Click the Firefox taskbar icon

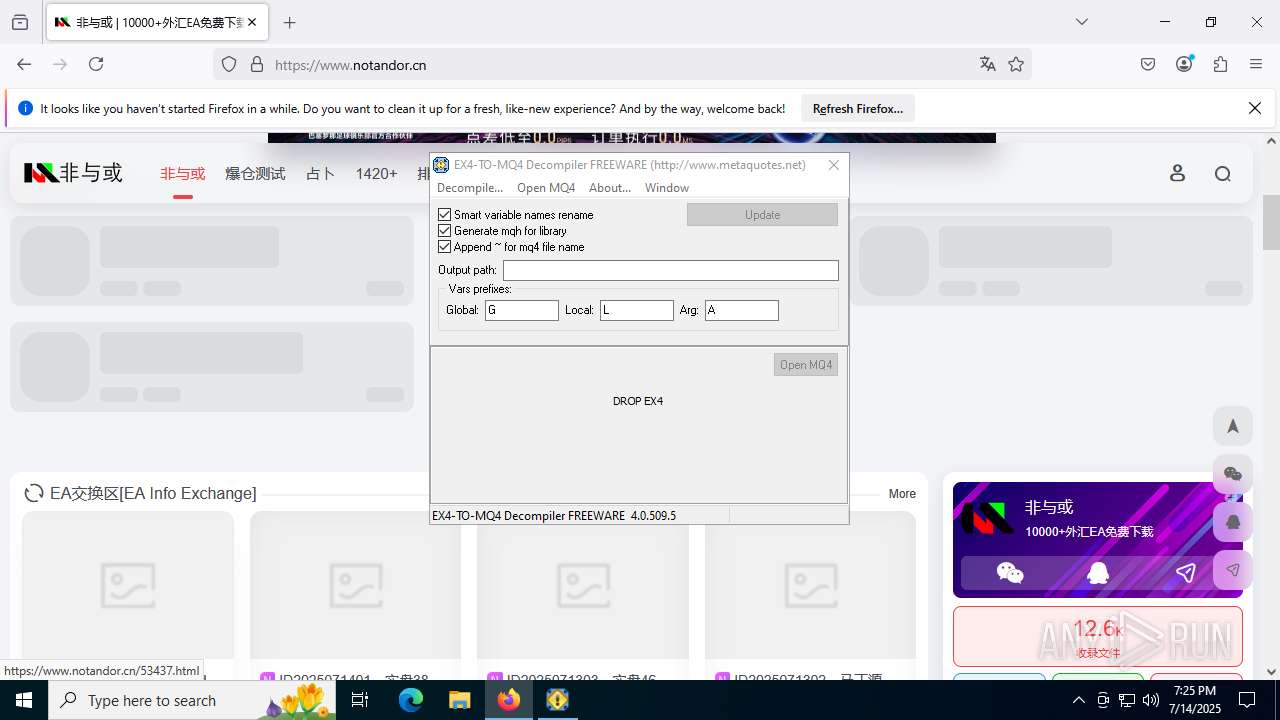(x=508, y=700)
